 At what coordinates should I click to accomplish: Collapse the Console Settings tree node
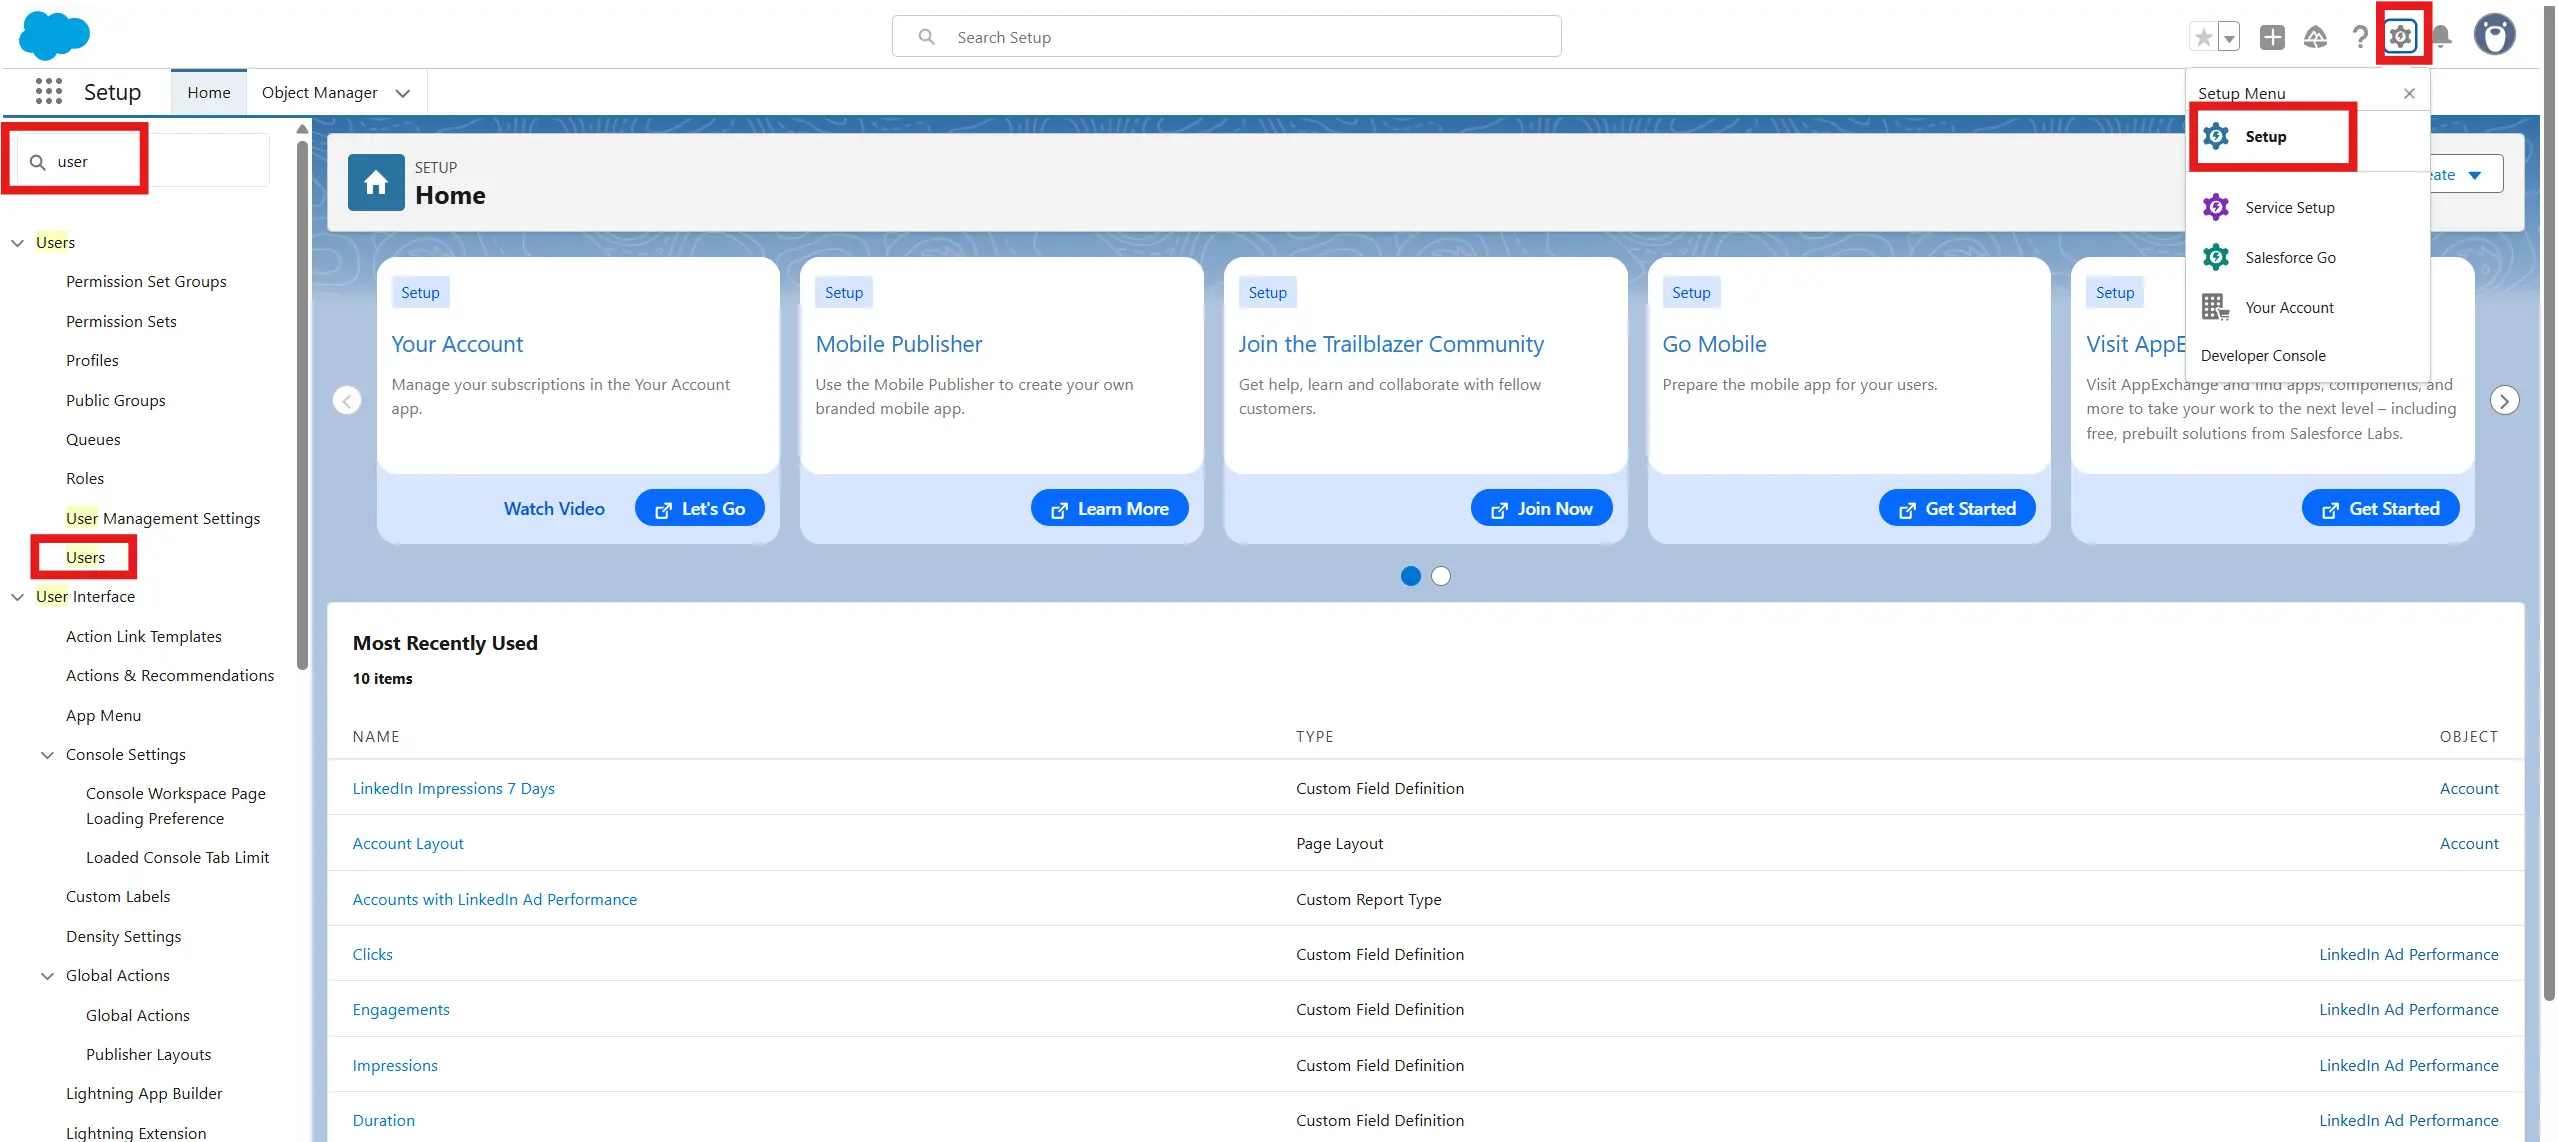(47, 755)
